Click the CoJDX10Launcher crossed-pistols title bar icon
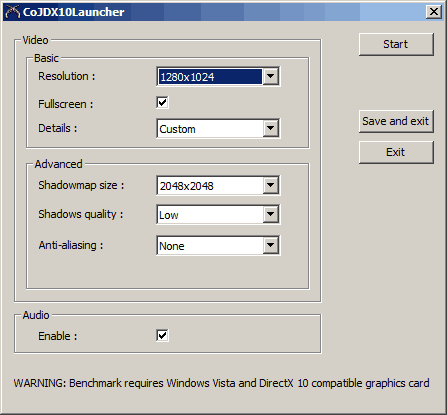This screenshot has width=447, height=415. coord(13,12)
